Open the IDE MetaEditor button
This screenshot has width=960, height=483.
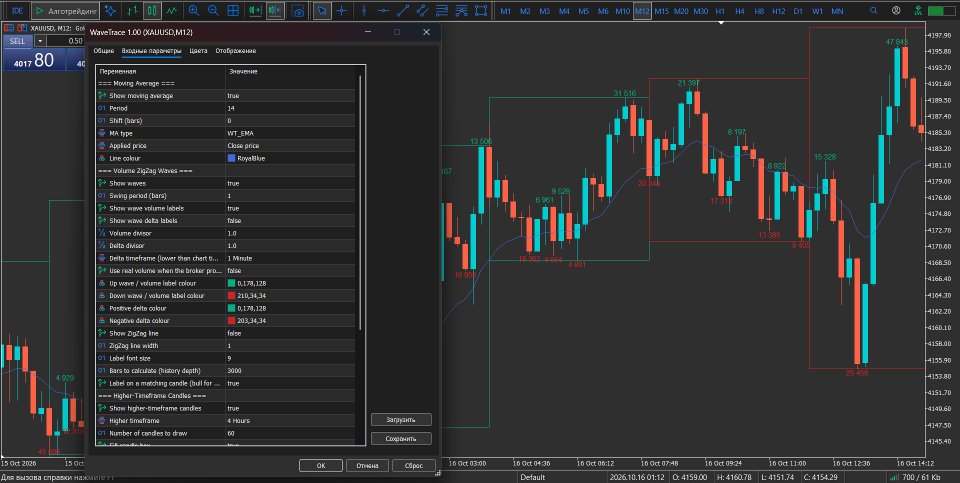[18, 10]
